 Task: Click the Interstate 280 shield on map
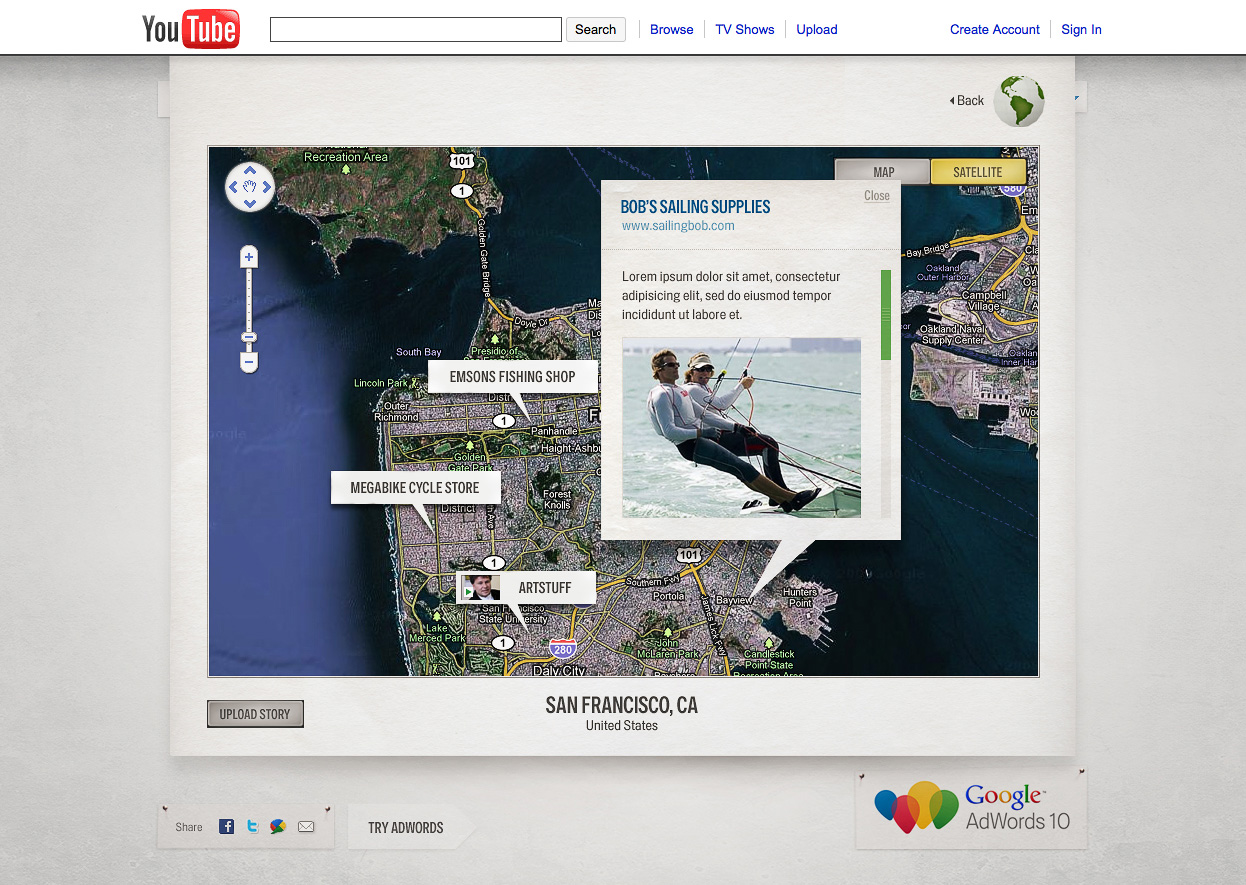coord(563,649)
